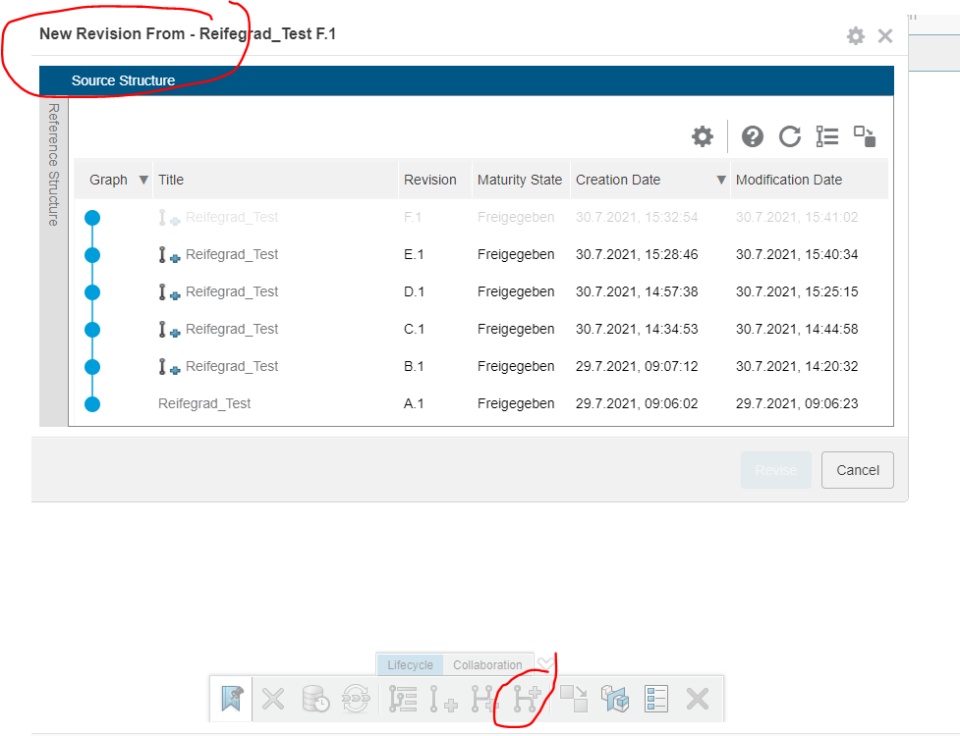Select the Source Structure header tab
Viewport: 960px width, 736px height.
123,81
